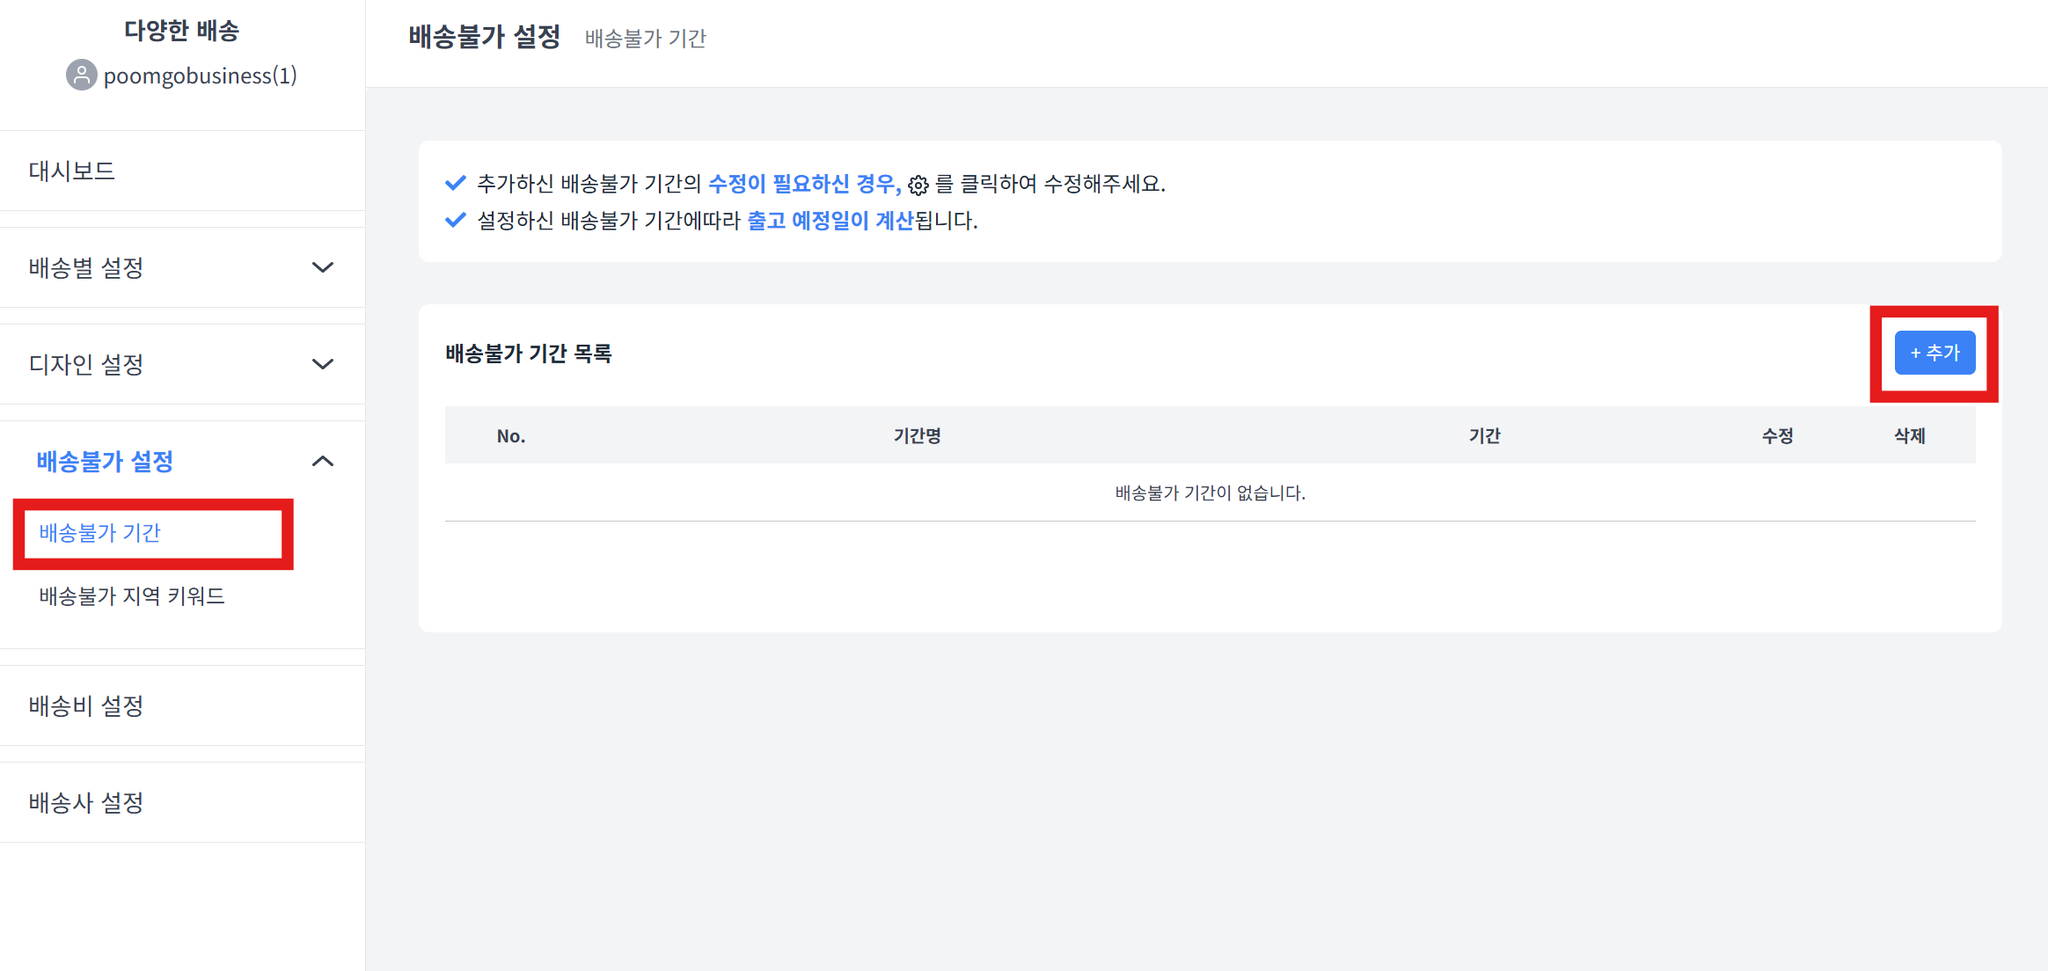Click the user avatar icon beside poomgobusiness
Screen dimensions: 2048x971
(81, 75)
